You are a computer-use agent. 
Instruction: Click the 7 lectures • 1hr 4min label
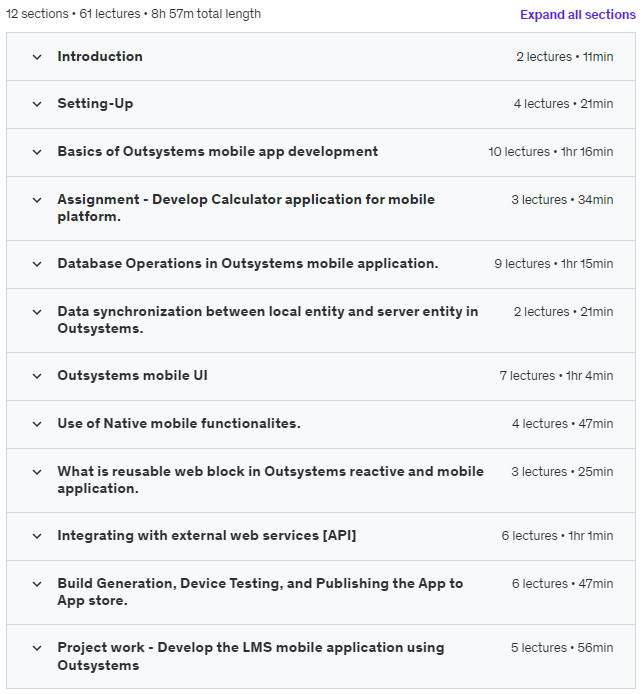(556, 375)
